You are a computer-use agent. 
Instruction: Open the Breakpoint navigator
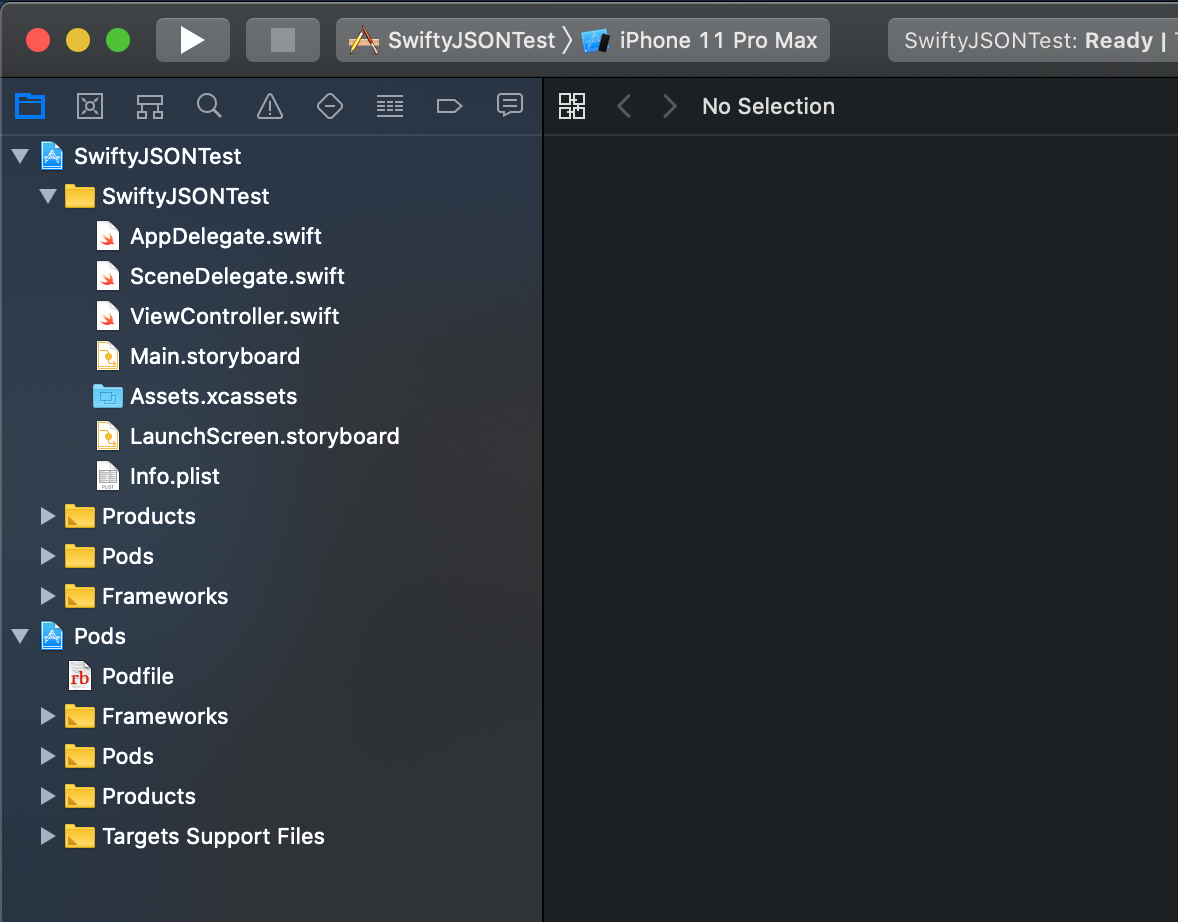(x=449, y=106)
